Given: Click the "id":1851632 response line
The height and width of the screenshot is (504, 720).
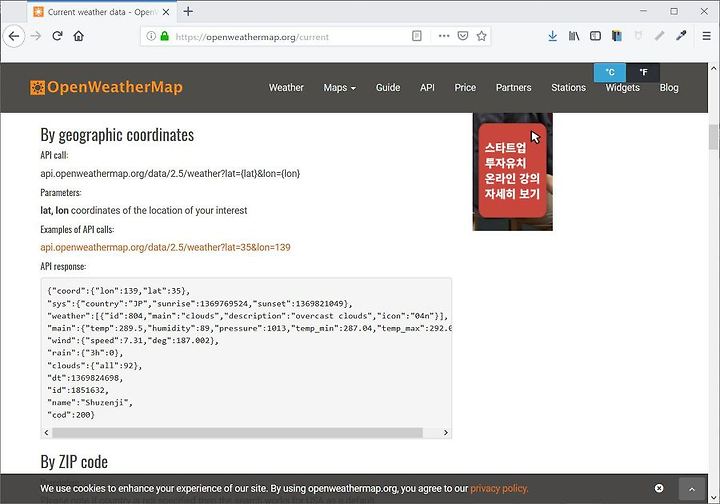Looking at the screenshot, I should coord(78,390).
